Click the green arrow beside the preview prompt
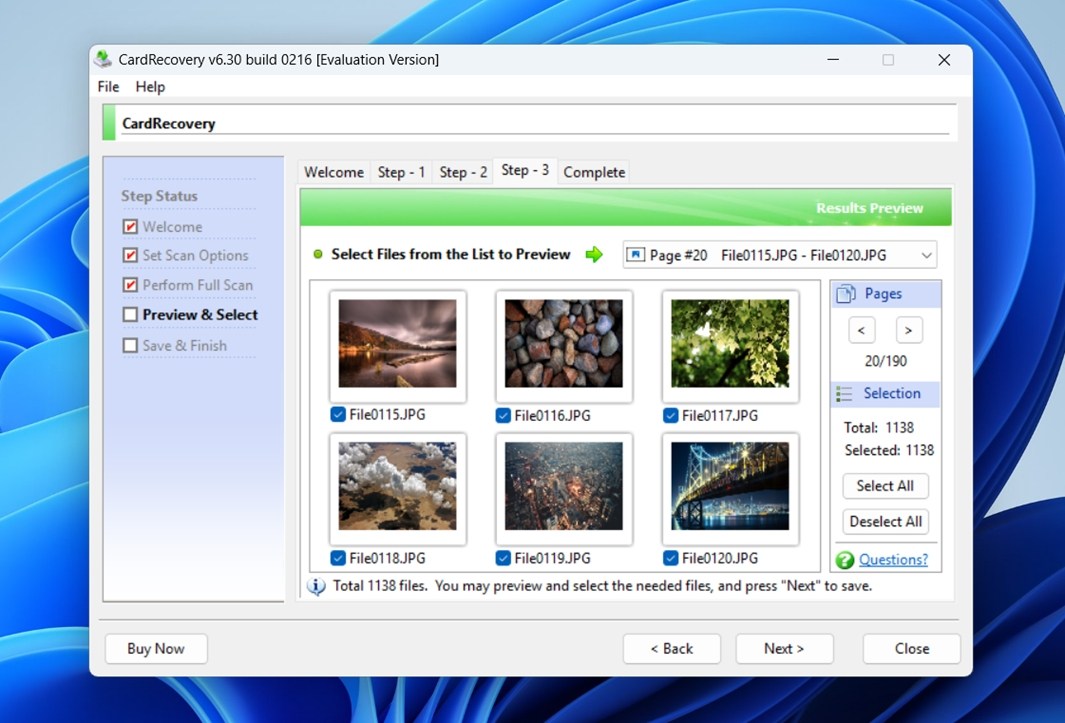 point(595,254)
